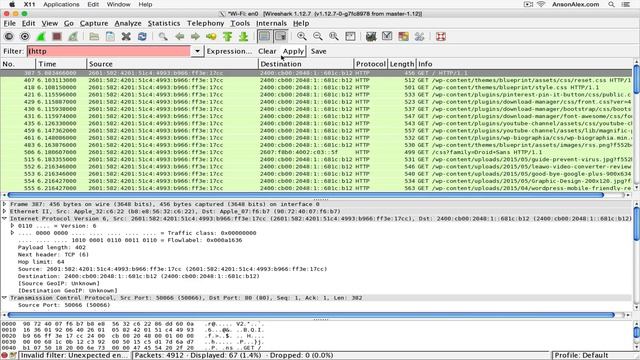
Task: Save this capture file icon
Action: pyautogui.click(x=110, y=37)
